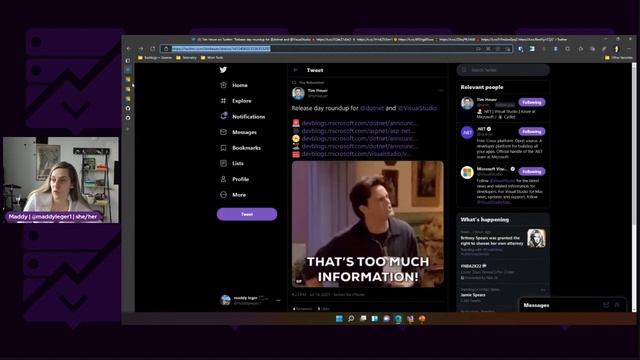Go to Profile in sidebar
This screenshot has width=640, height=360.
pyautogui.click(x=234, y=179)
